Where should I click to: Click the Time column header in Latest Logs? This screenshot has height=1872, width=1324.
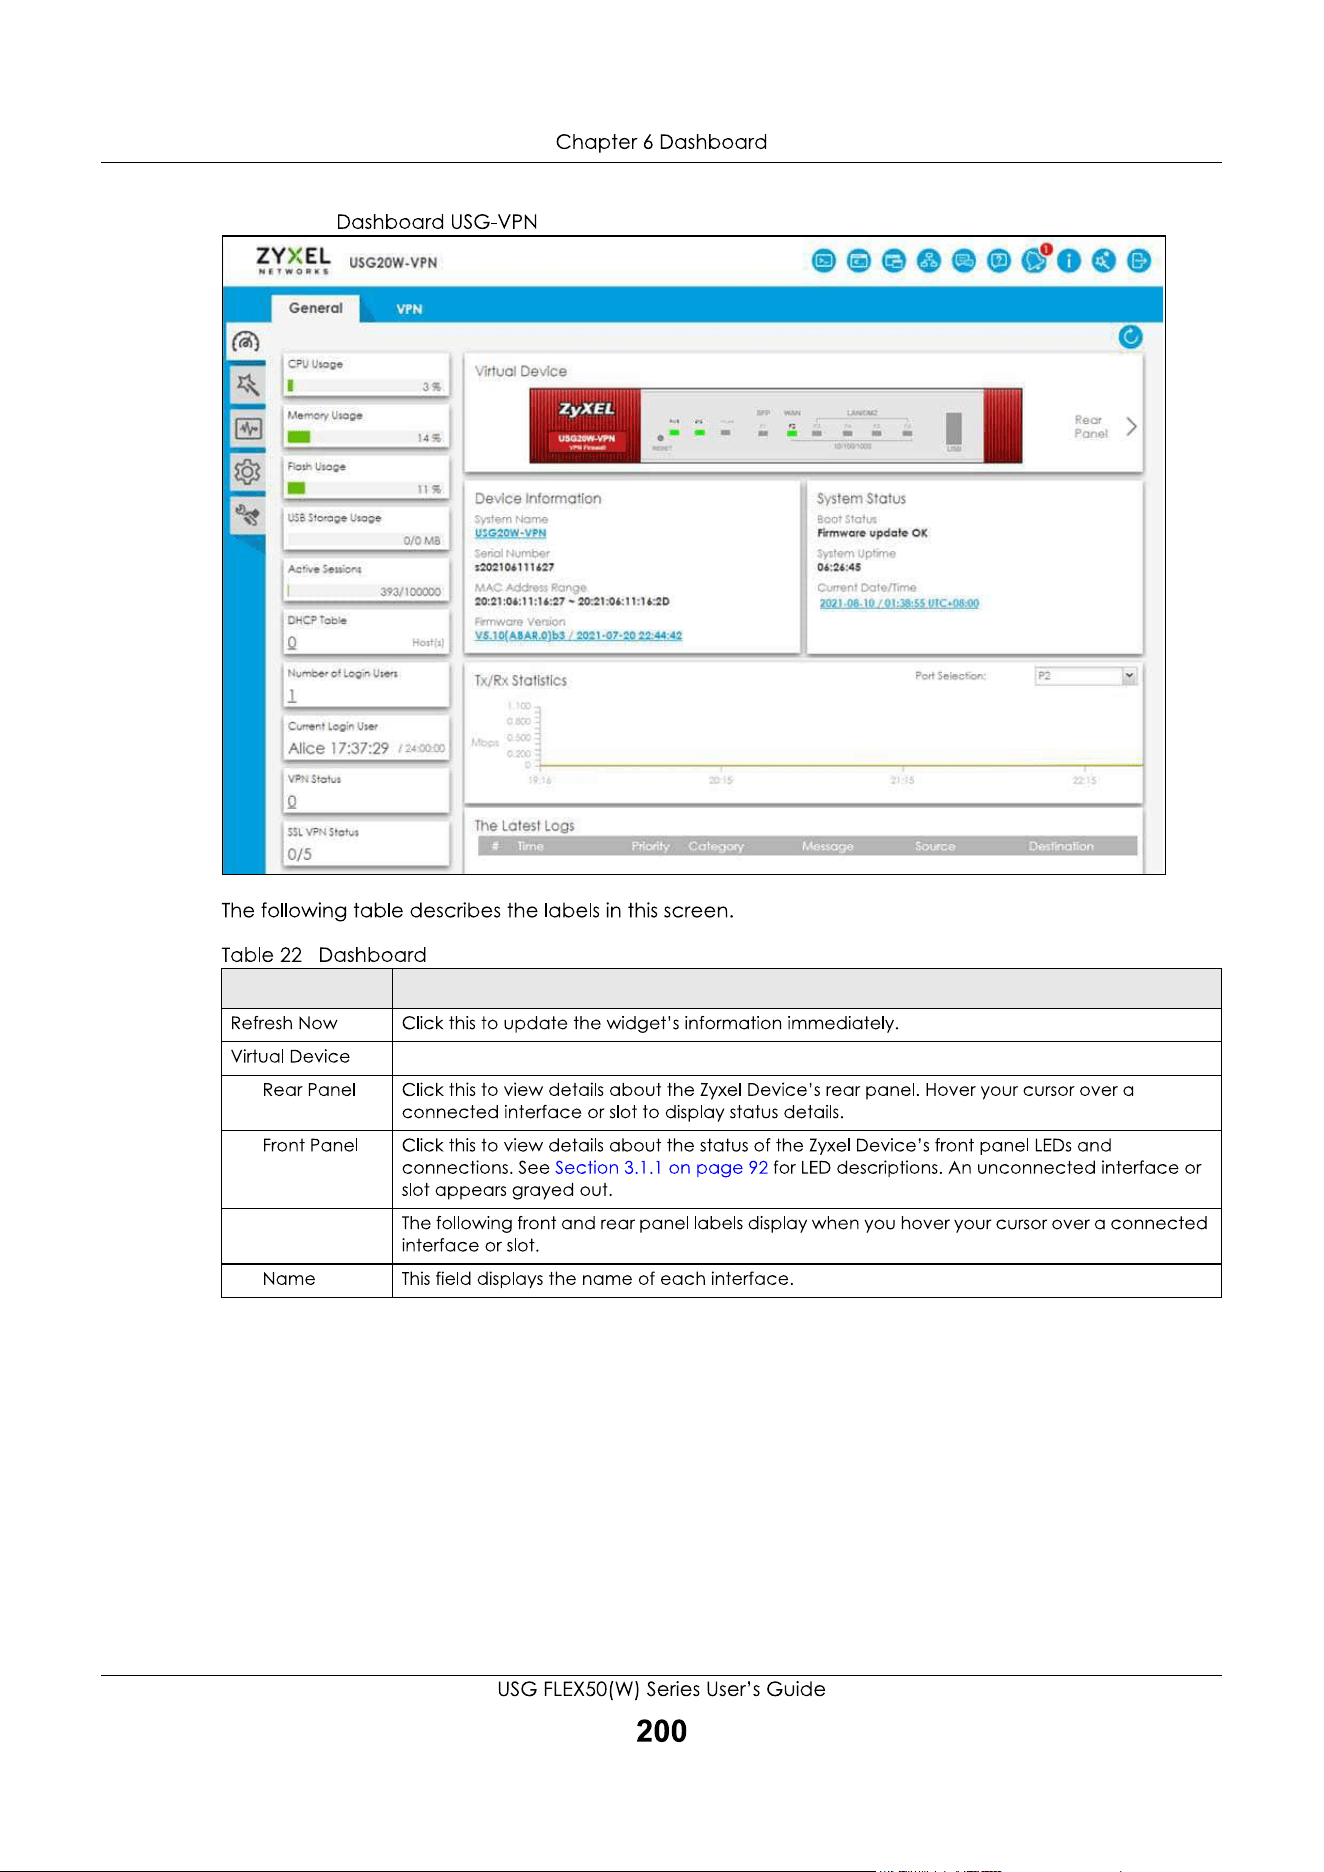click(x=530, y=847)
